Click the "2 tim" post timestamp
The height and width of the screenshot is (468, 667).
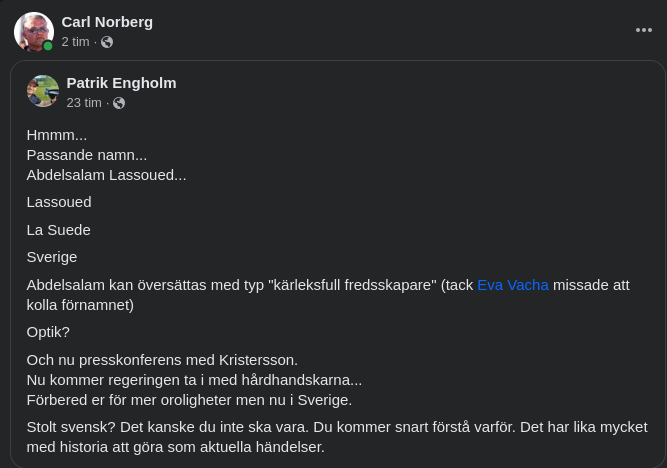[75, 42]
